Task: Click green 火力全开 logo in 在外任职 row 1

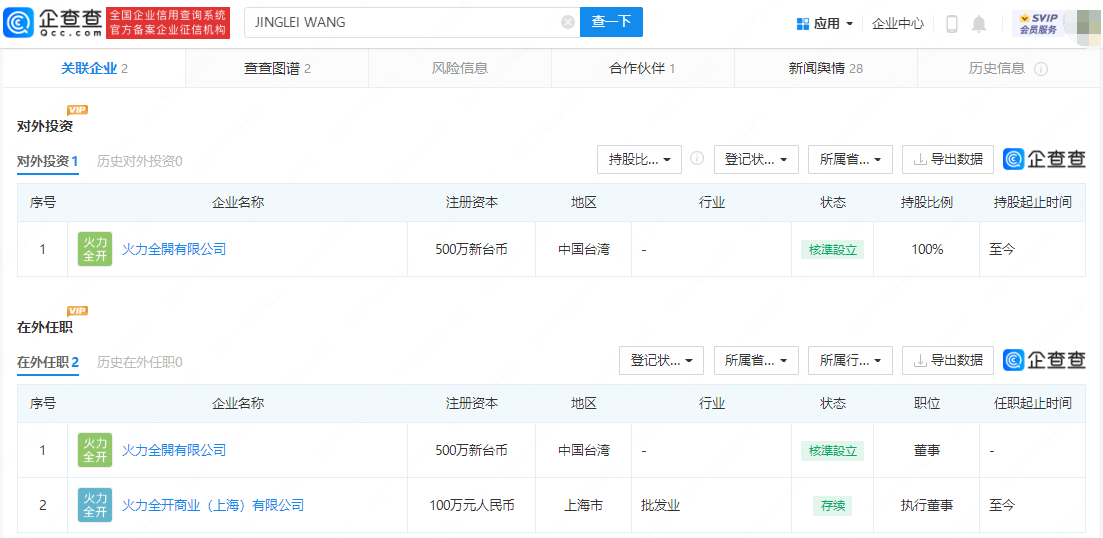Action: (95, 450)
